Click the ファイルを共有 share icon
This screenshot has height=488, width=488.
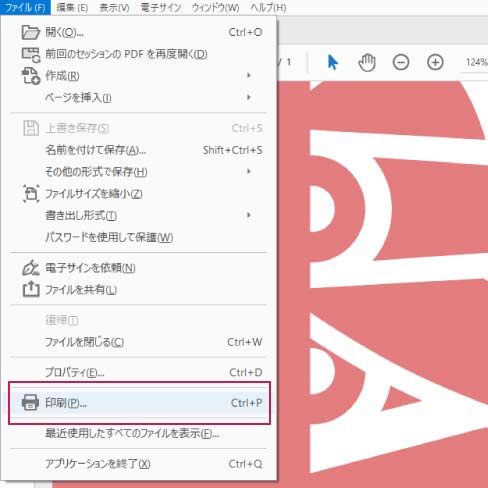click(31, 289)
